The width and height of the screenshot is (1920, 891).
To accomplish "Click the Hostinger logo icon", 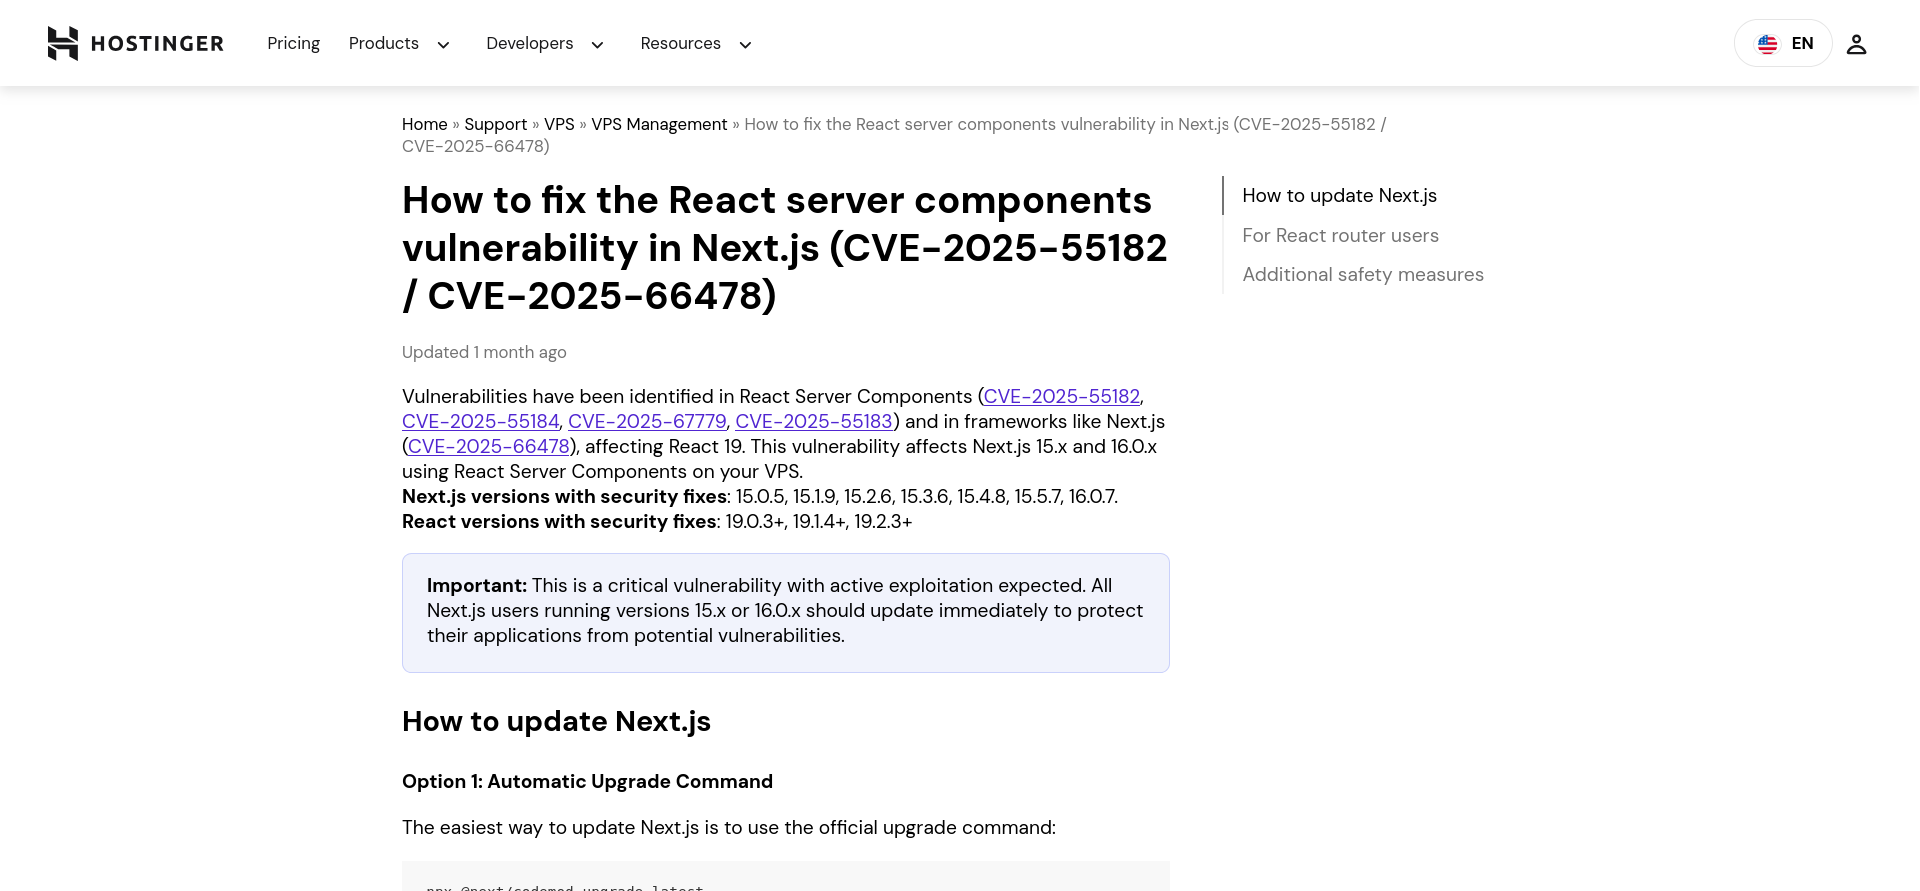I will 63,43.
